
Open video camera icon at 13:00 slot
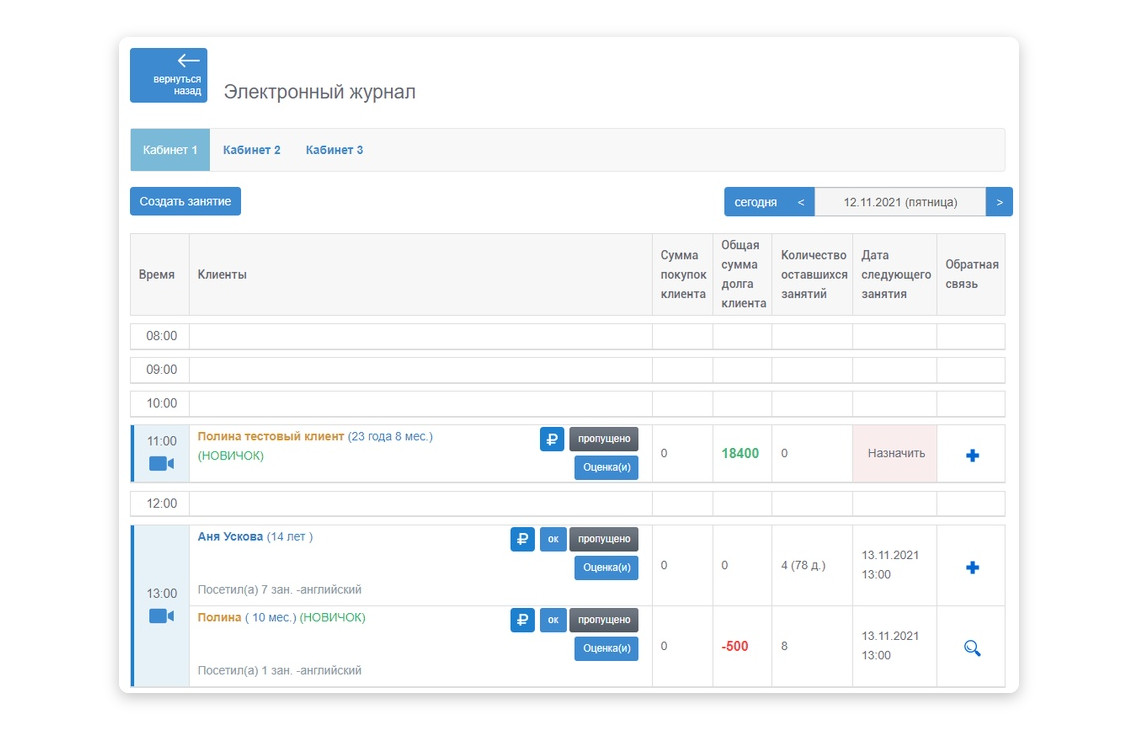(161, 616)
